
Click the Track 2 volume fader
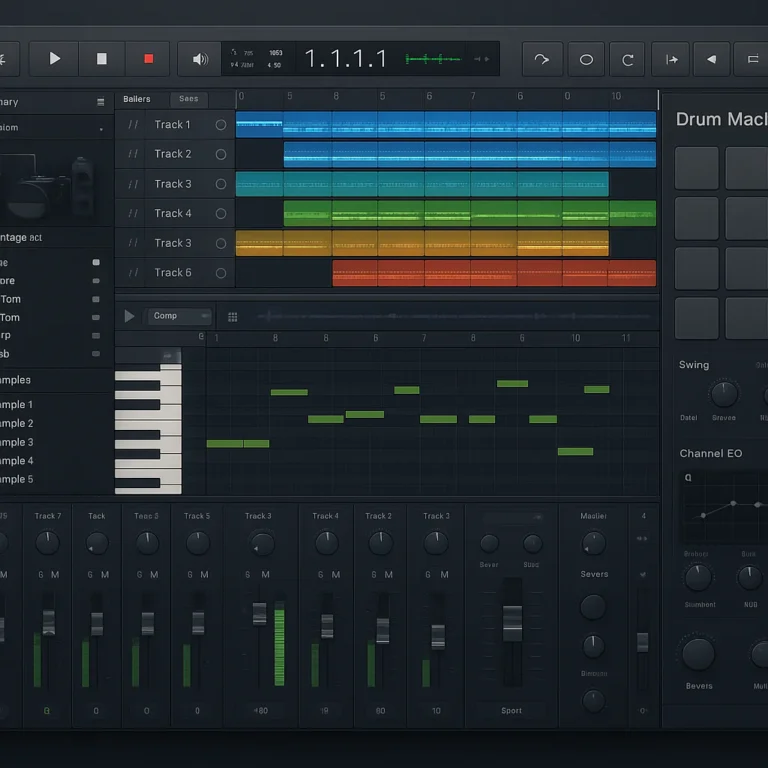click(383, 630)
